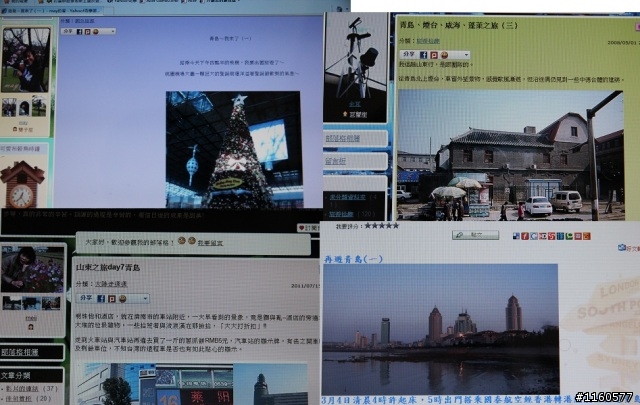The image size is (640, 405).
Task: Click Google G icon in share icon row
Action: 534,236
